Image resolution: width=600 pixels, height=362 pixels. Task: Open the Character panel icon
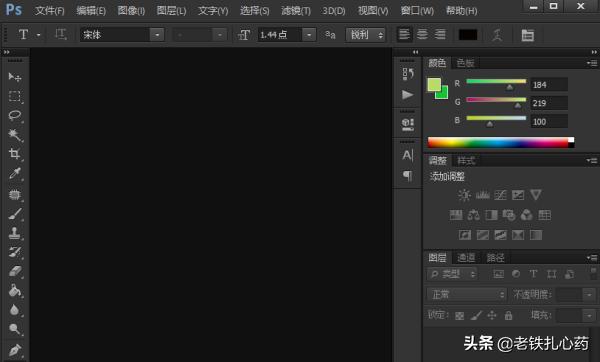[408, 155]
